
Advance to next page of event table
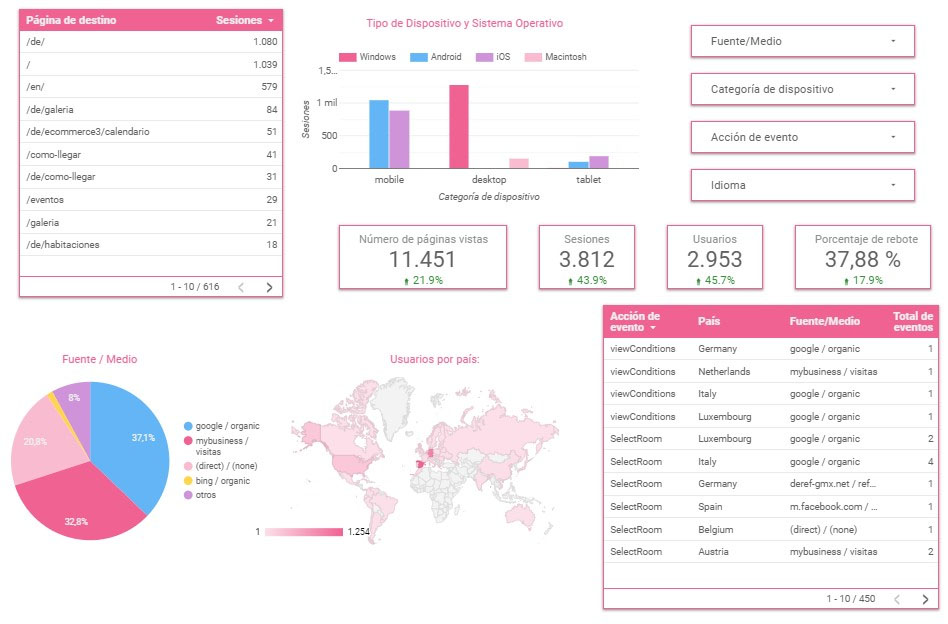point(925,600)
